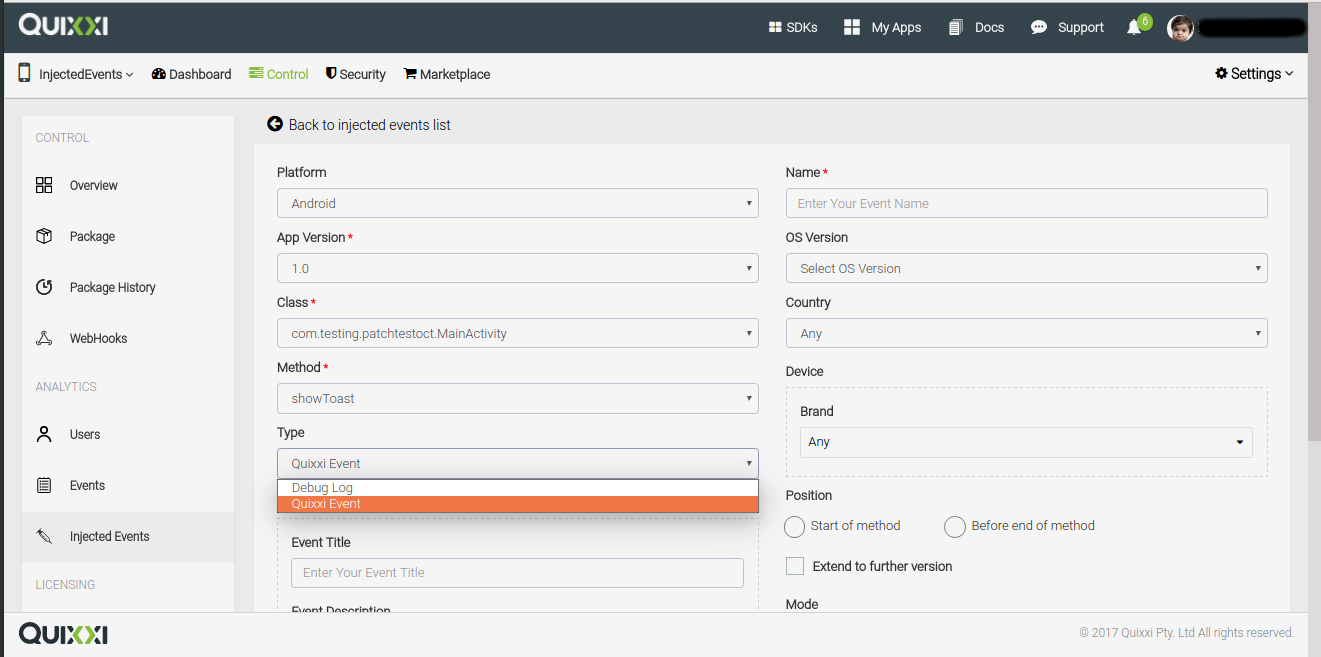Open the Select OS Version dropdown

pos(1026,268)
